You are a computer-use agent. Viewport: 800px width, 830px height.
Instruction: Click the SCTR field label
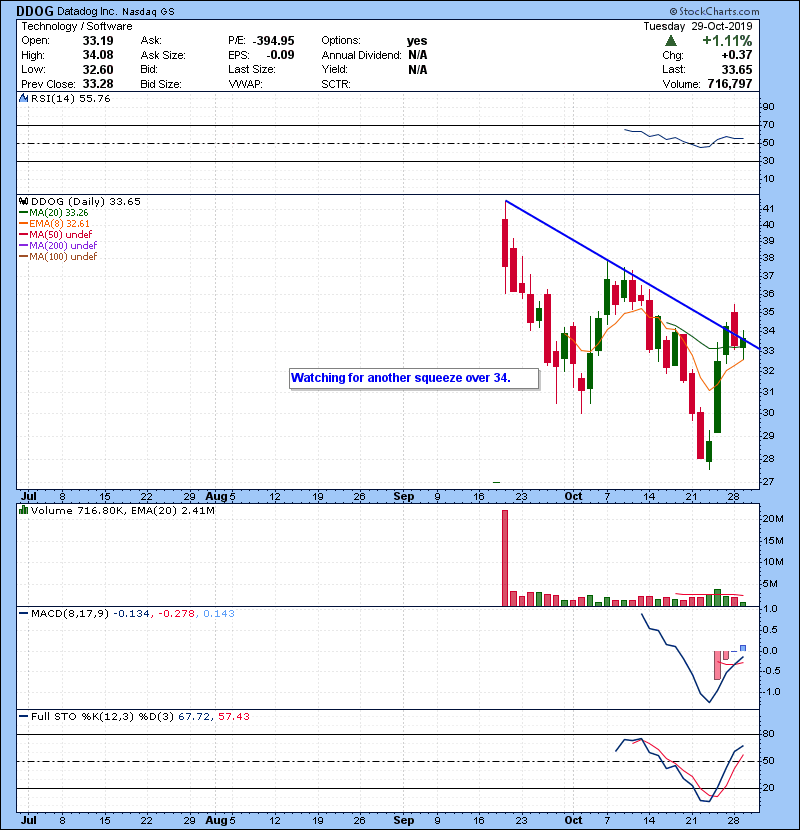[x=336, y=84]
